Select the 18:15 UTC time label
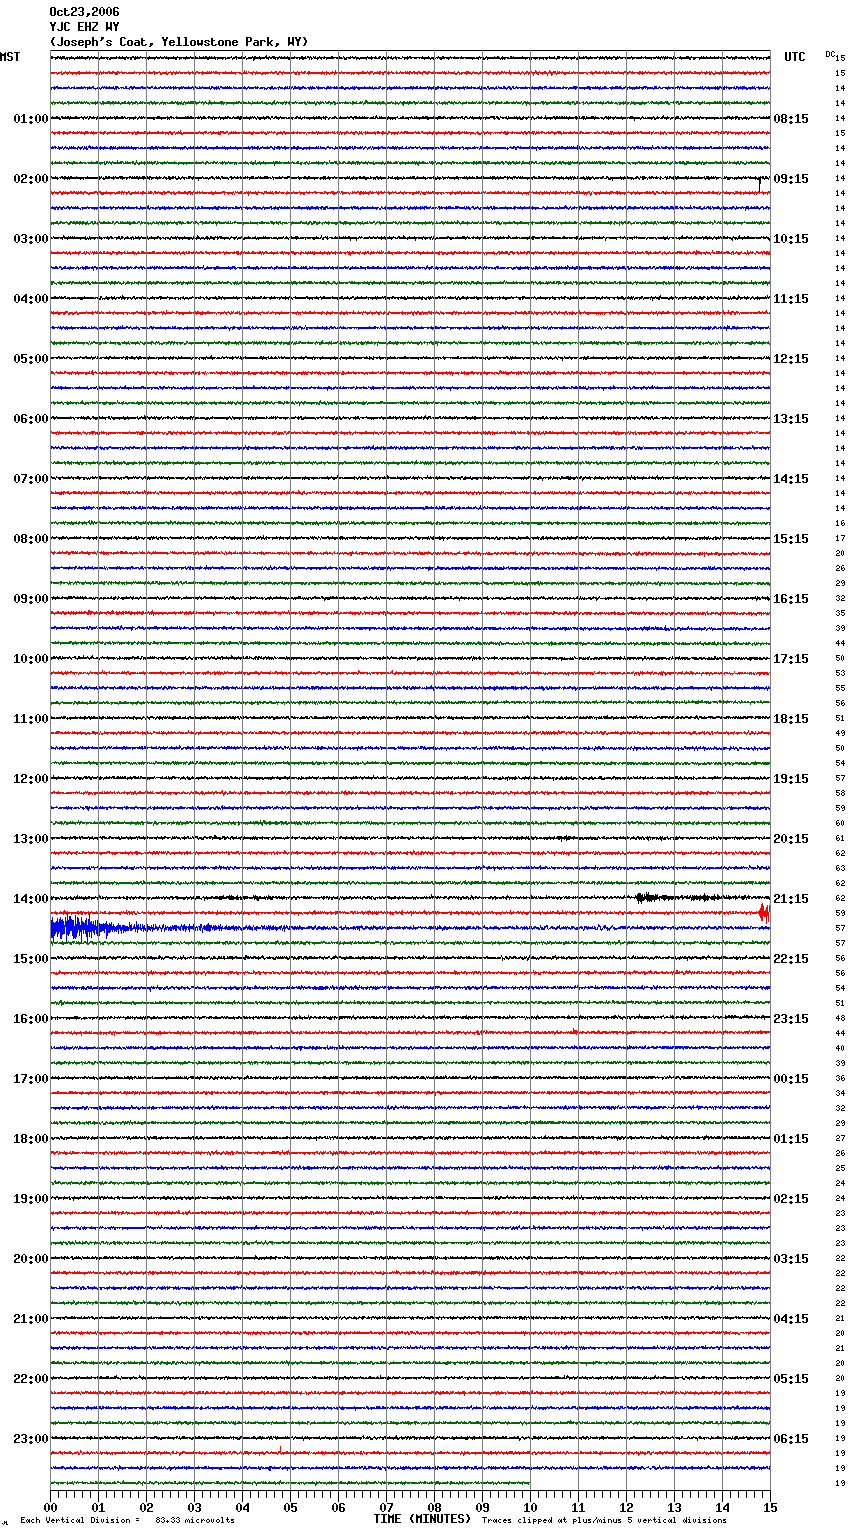 [791, 719]
